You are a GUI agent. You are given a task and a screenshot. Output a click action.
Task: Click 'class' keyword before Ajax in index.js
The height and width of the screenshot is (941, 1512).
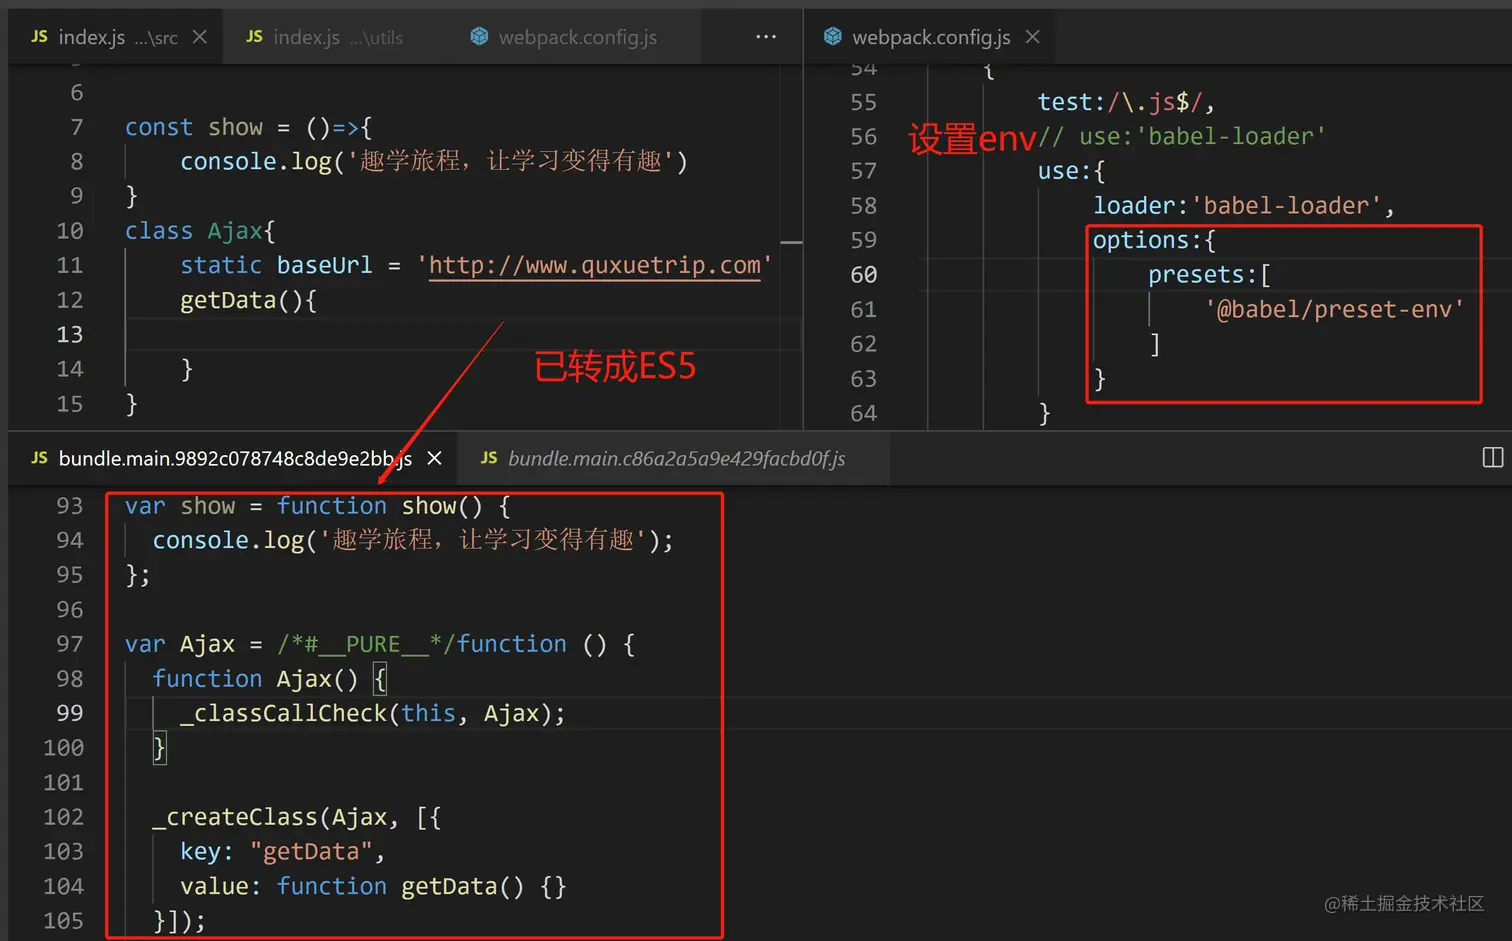click(159, 231)
